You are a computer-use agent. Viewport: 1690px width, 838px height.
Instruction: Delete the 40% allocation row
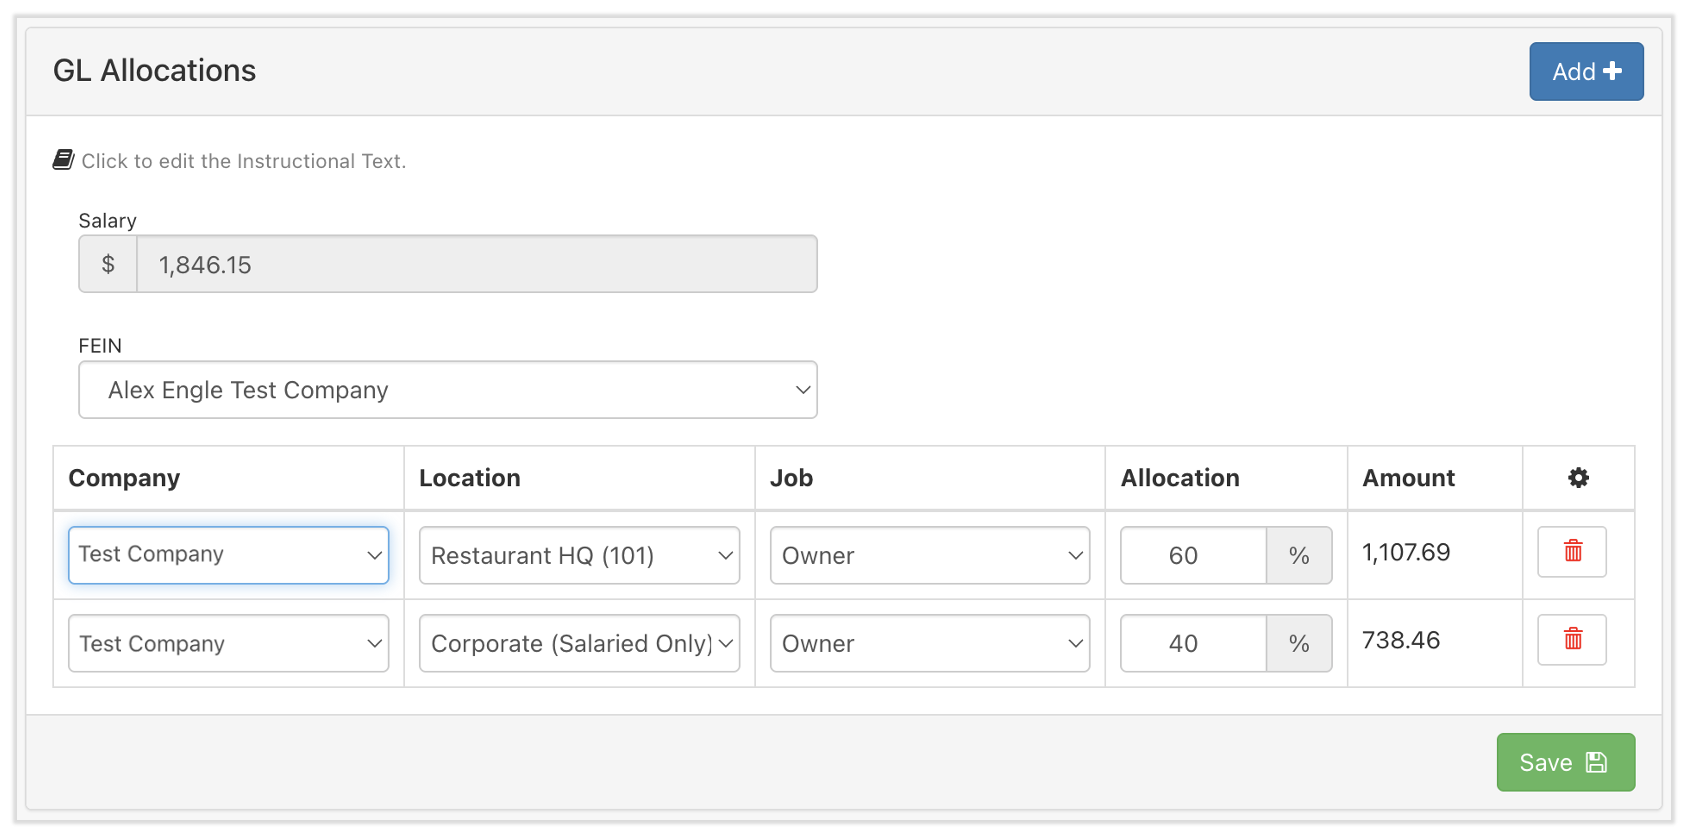click(1572, 640)
